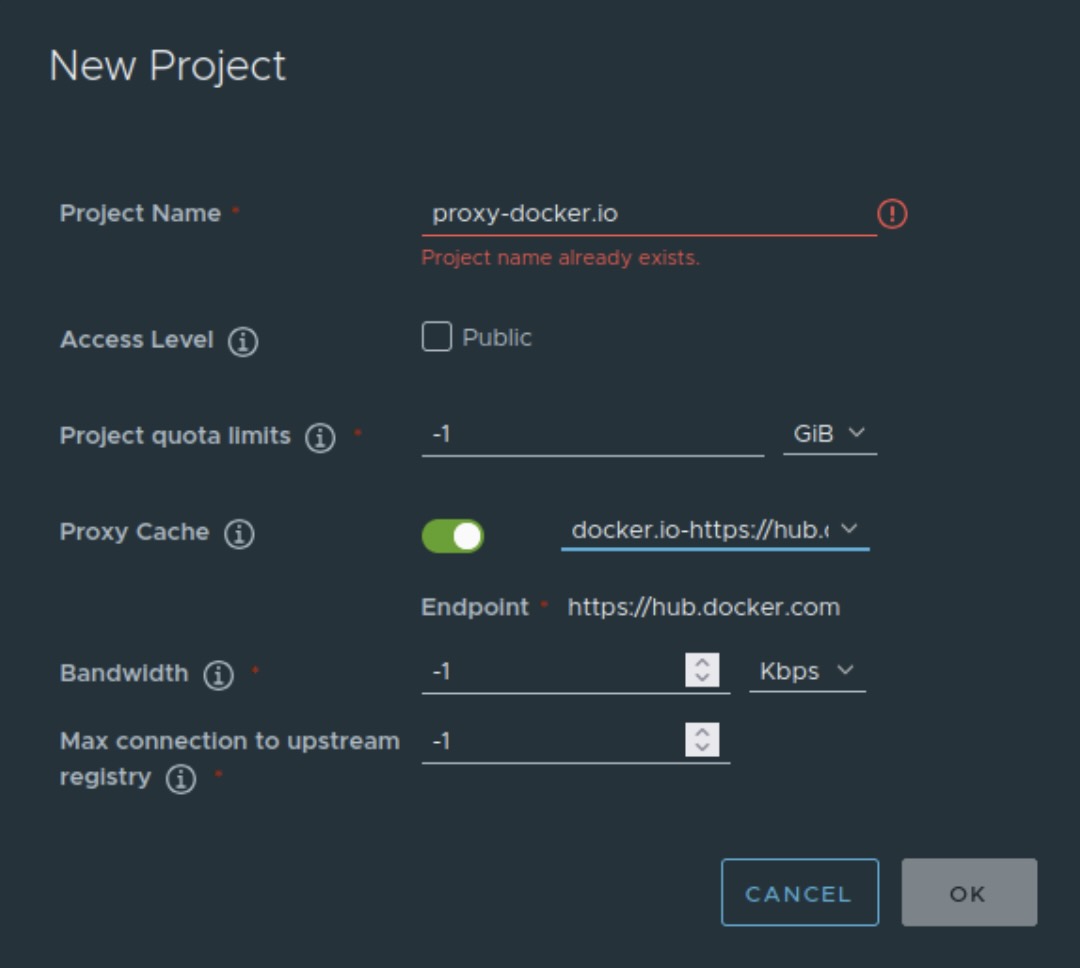Click the Max connection spinner arrows
Image resolution: width=1080 pixels, height=968 pixels.
(x=702, y=740)
